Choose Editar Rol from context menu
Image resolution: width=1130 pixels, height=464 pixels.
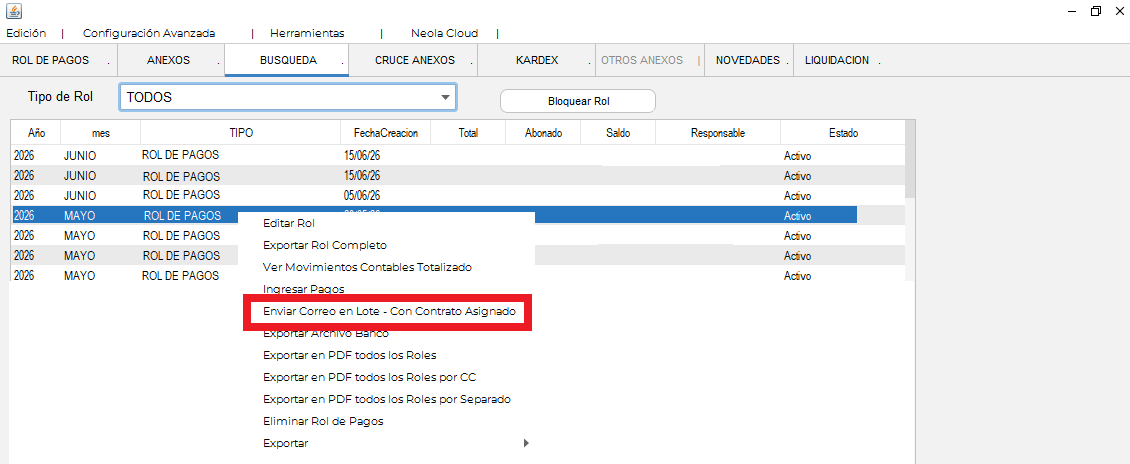[289, 223]
